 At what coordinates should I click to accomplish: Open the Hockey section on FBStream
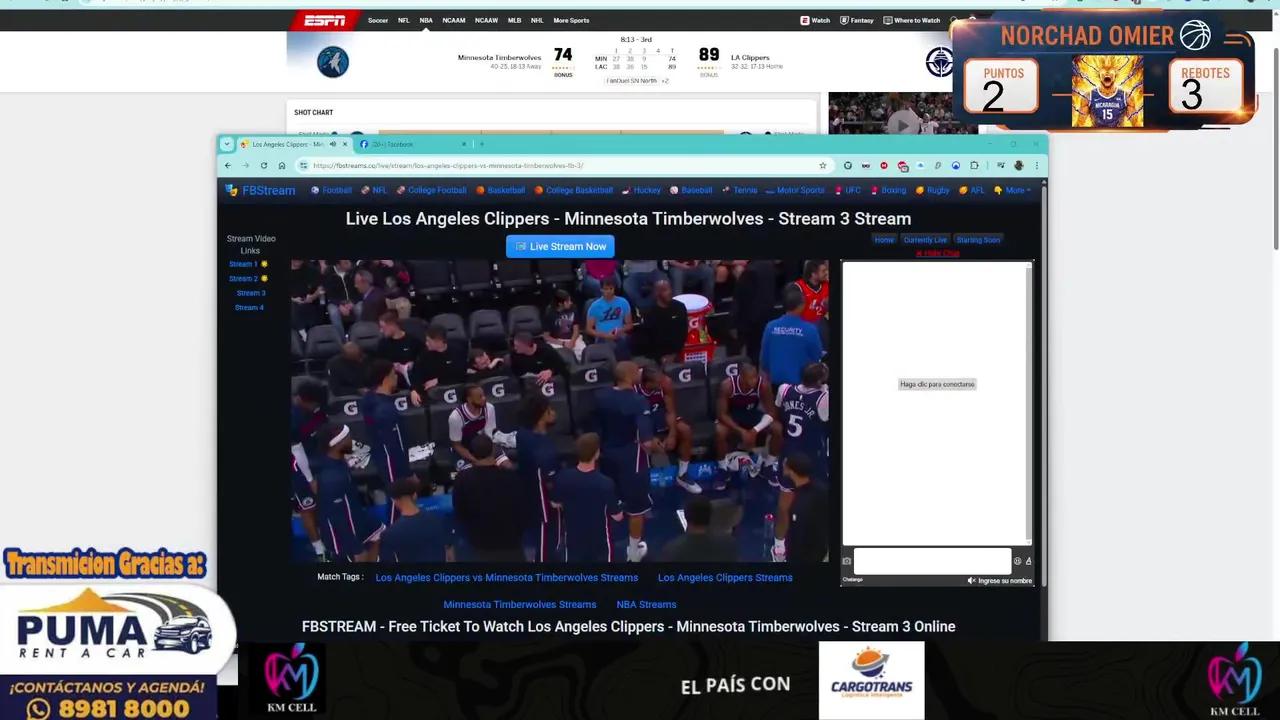click(x=647, y=190)
